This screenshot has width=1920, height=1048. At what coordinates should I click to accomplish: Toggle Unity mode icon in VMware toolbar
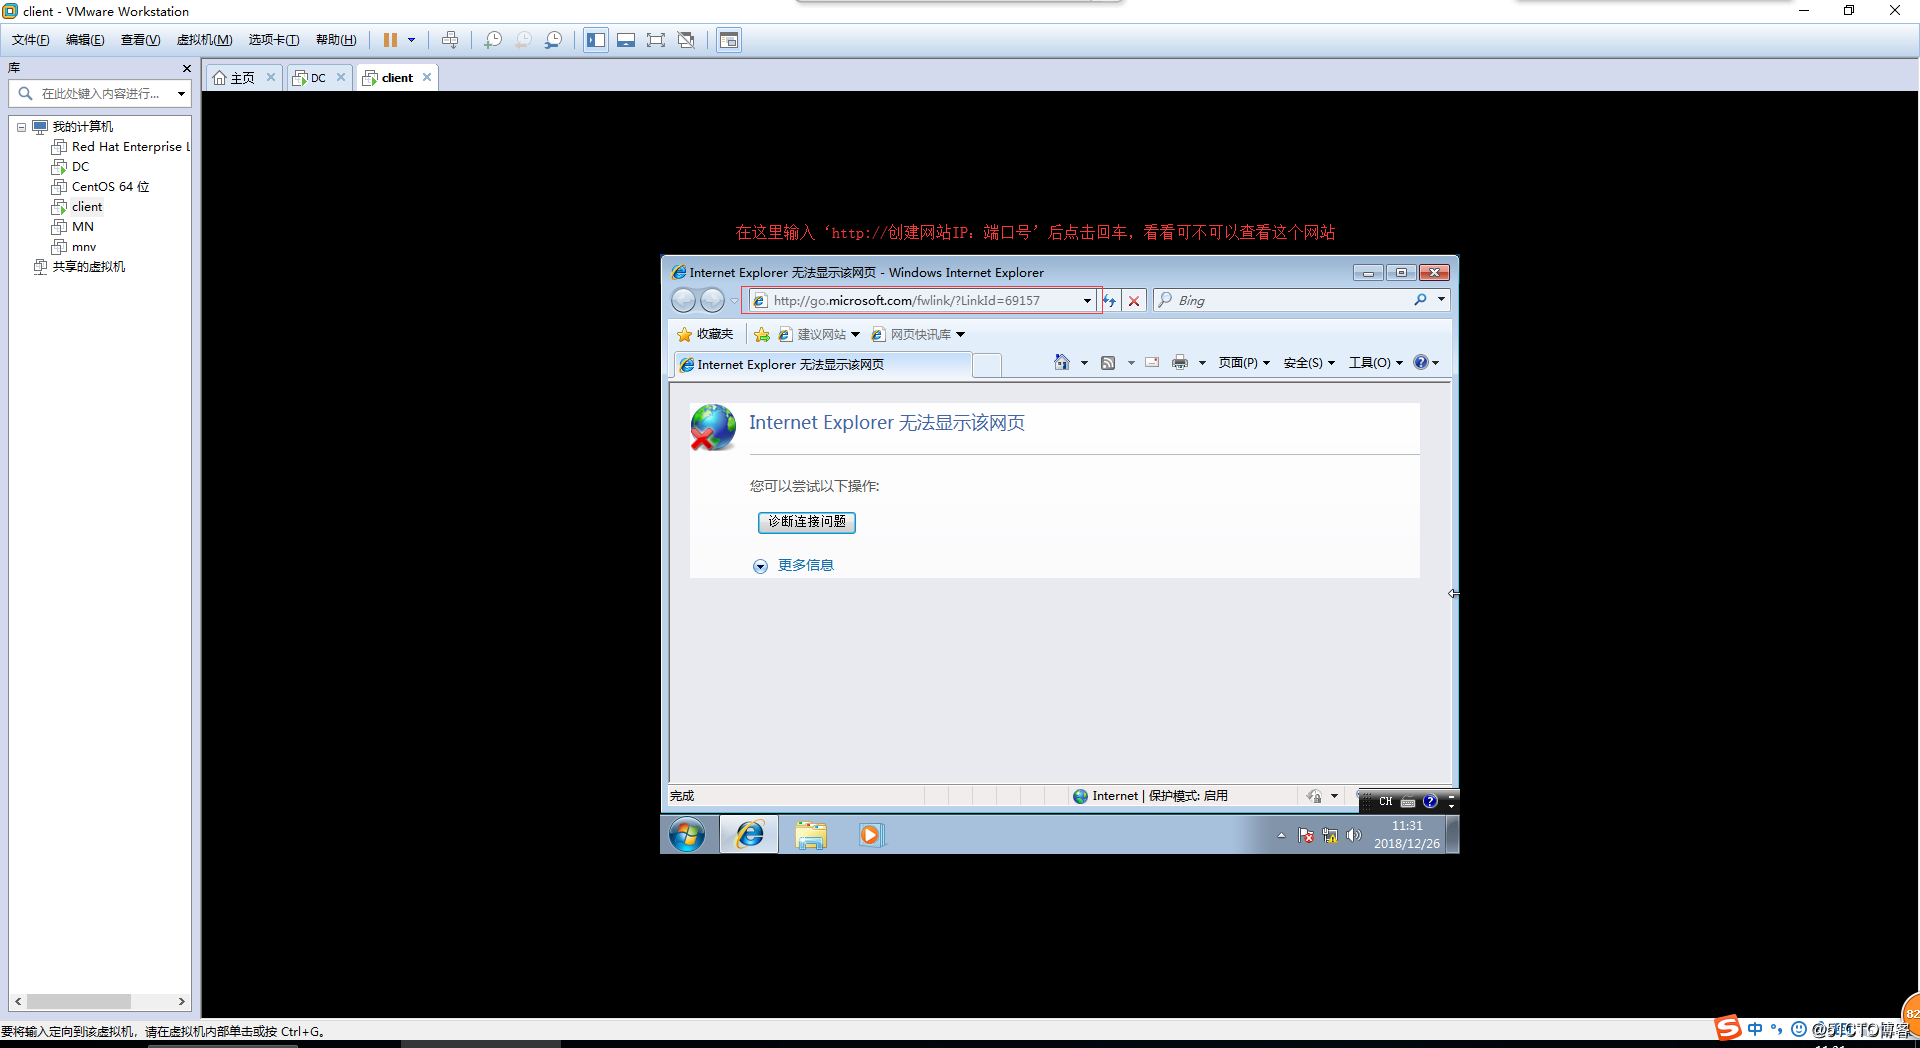[x=686, y=40]
